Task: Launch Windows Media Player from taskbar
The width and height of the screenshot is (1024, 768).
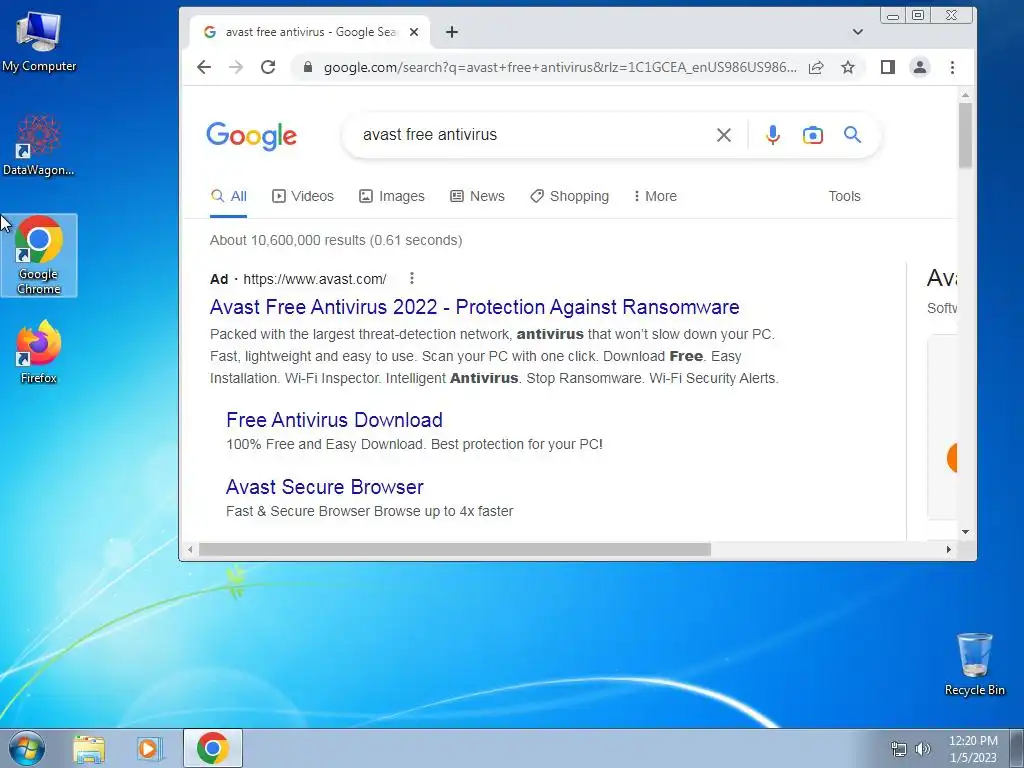Action: (x=150, y=749)
